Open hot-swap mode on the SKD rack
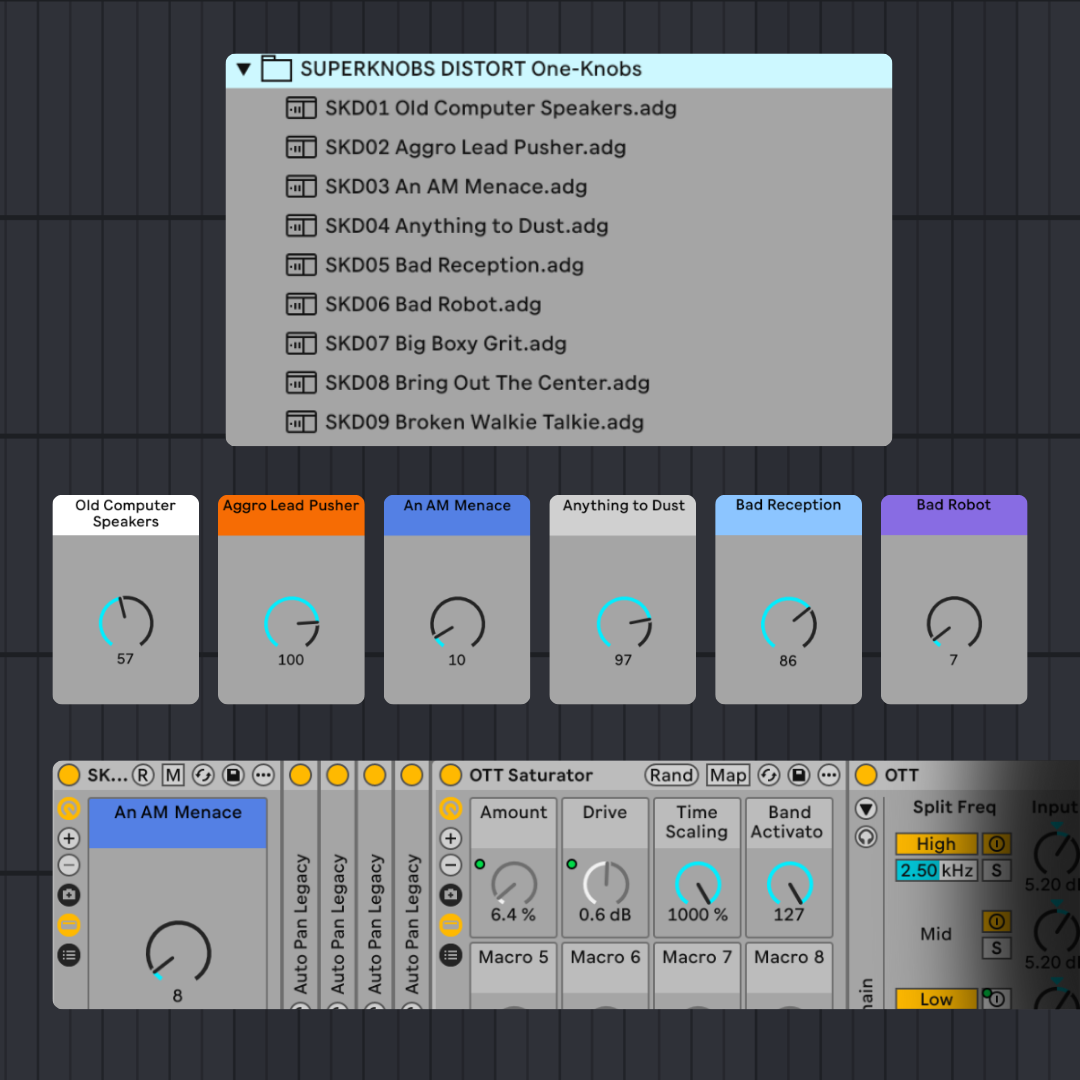The height and width of the screenshot is (1080, 1080). coord(204,776)
